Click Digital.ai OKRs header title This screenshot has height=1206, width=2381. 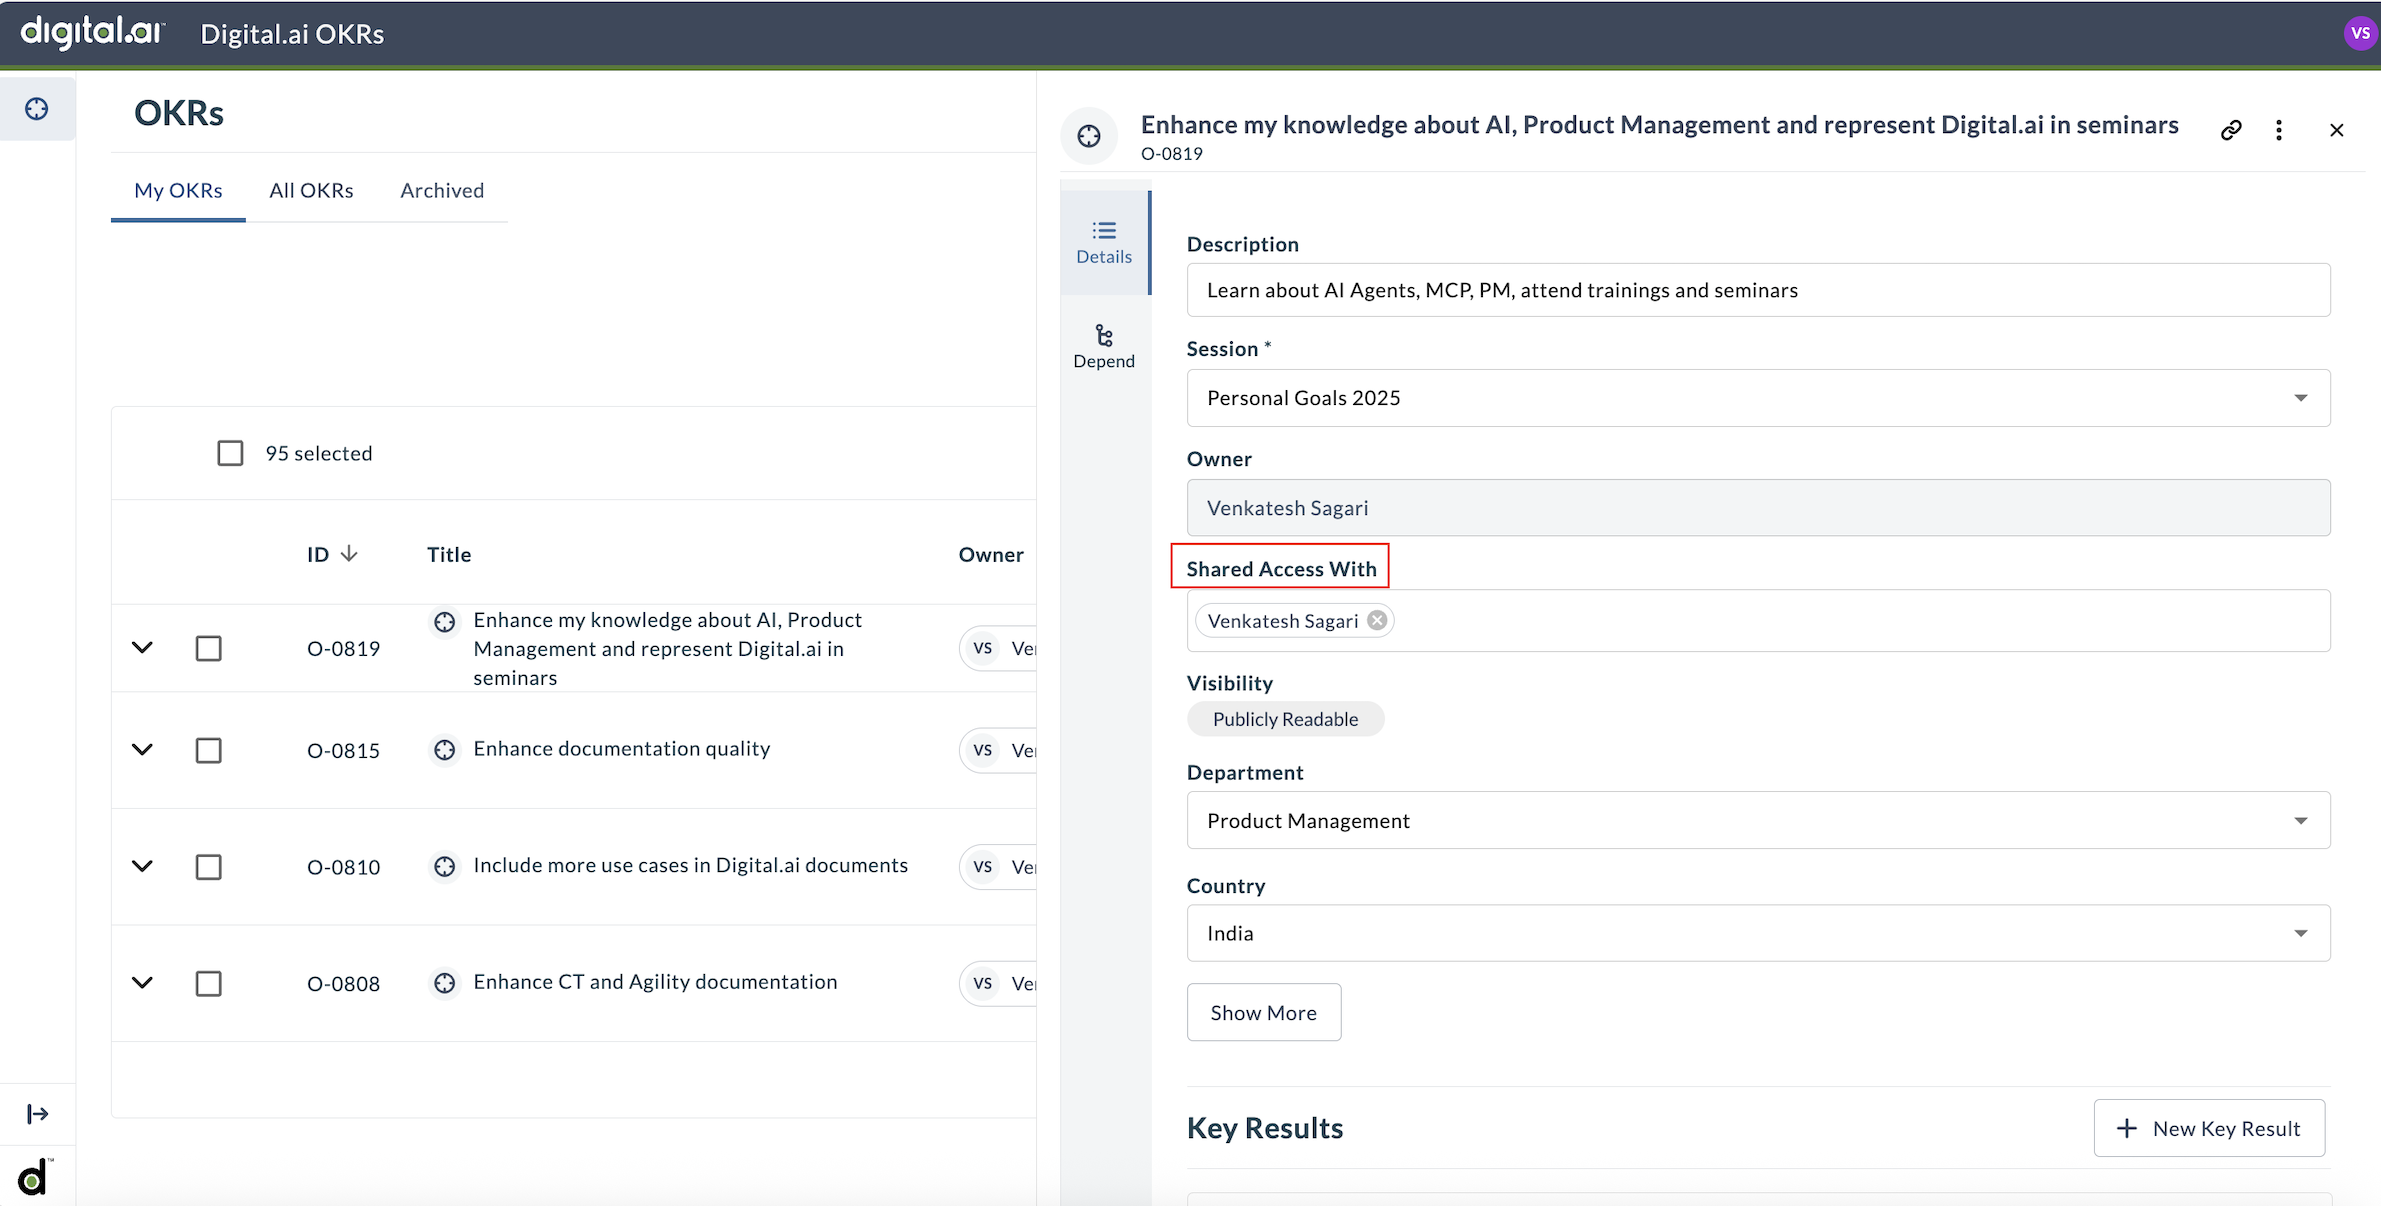click(292, 34)
